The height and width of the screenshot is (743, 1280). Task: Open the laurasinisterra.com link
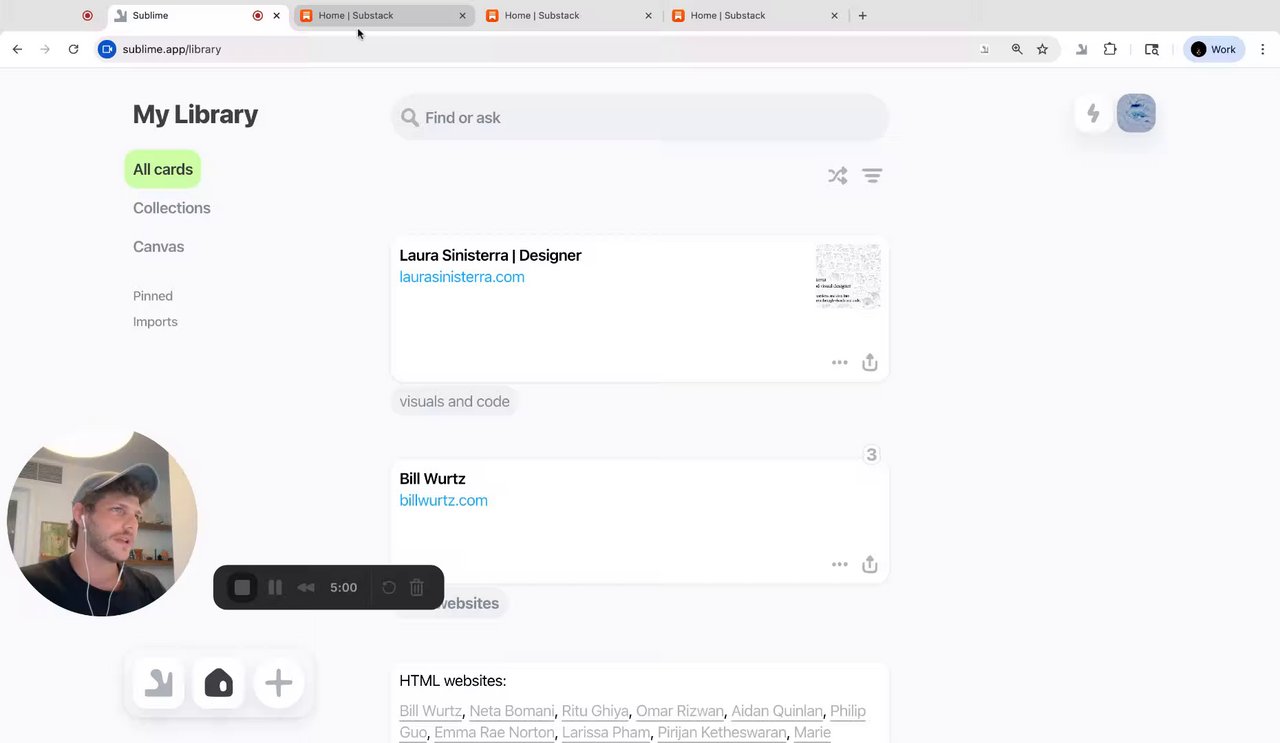[462, 277]
